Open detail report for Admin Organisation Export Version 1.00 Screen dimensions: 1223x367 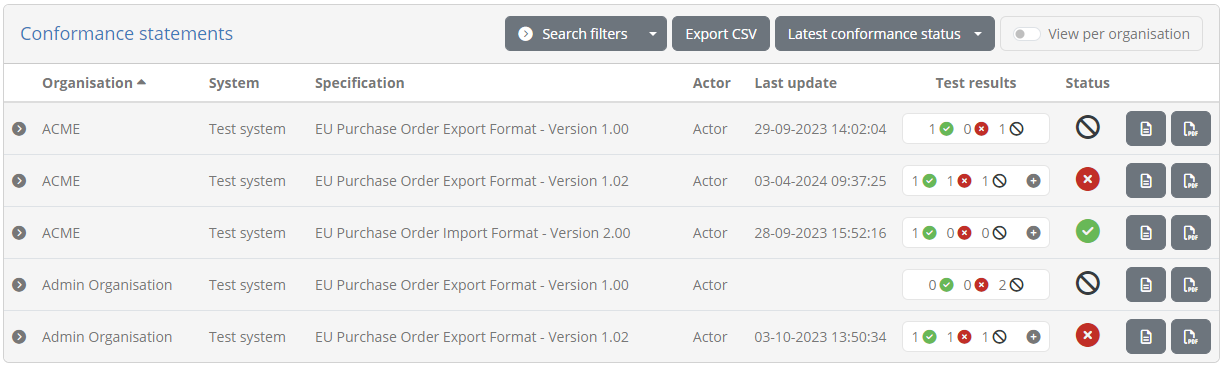pyautogui.click(x=1146, y=285)
